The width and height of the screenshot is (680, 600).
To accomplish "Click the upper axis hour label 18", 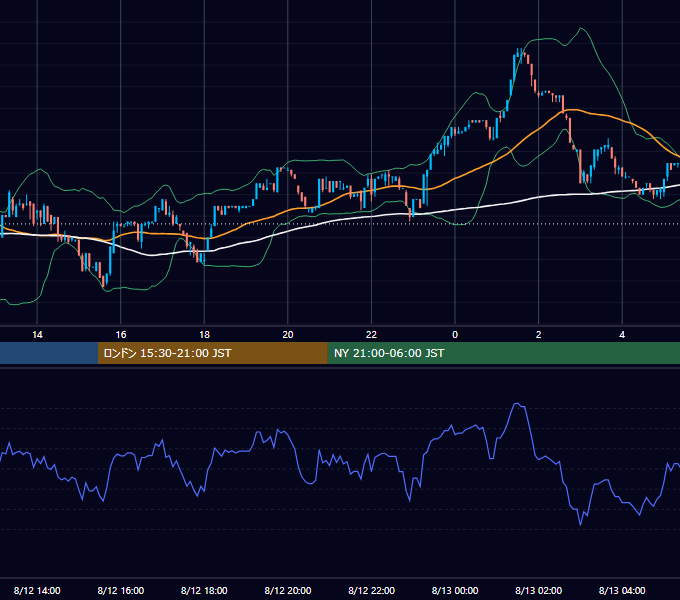I will 204,335.
